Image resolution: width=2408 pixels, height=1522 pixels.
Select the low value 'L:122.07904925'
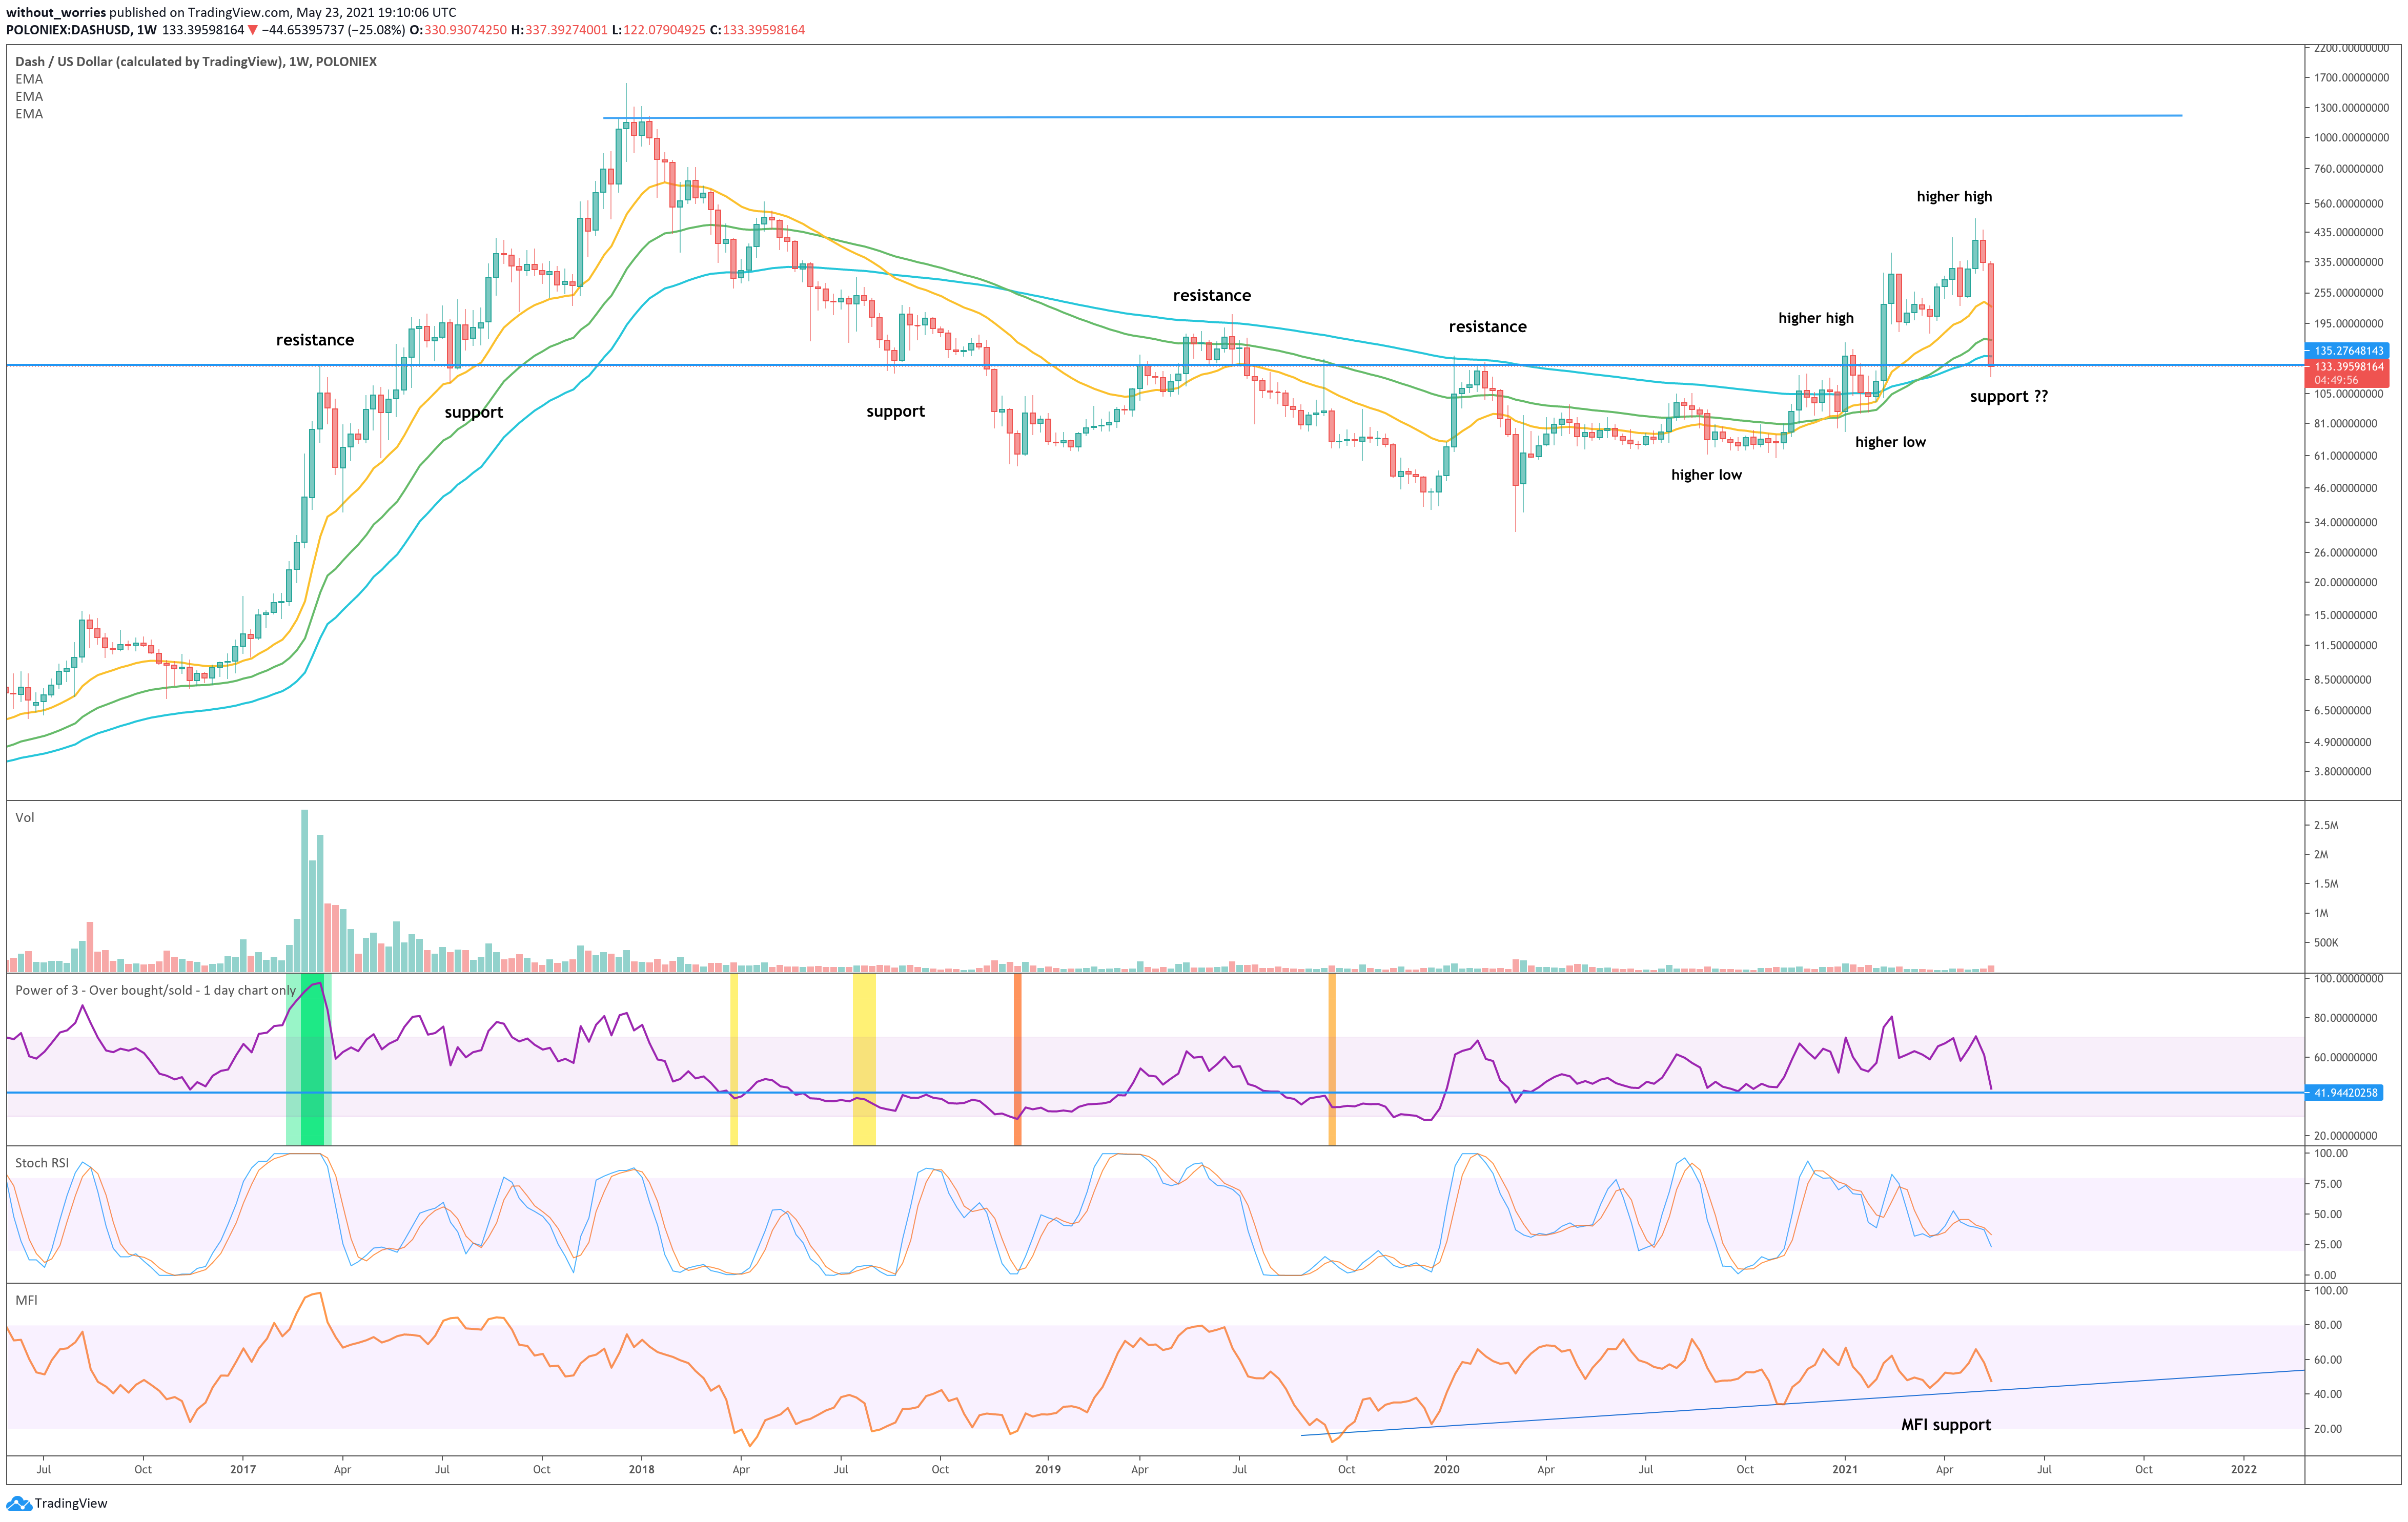click(658, 30)
